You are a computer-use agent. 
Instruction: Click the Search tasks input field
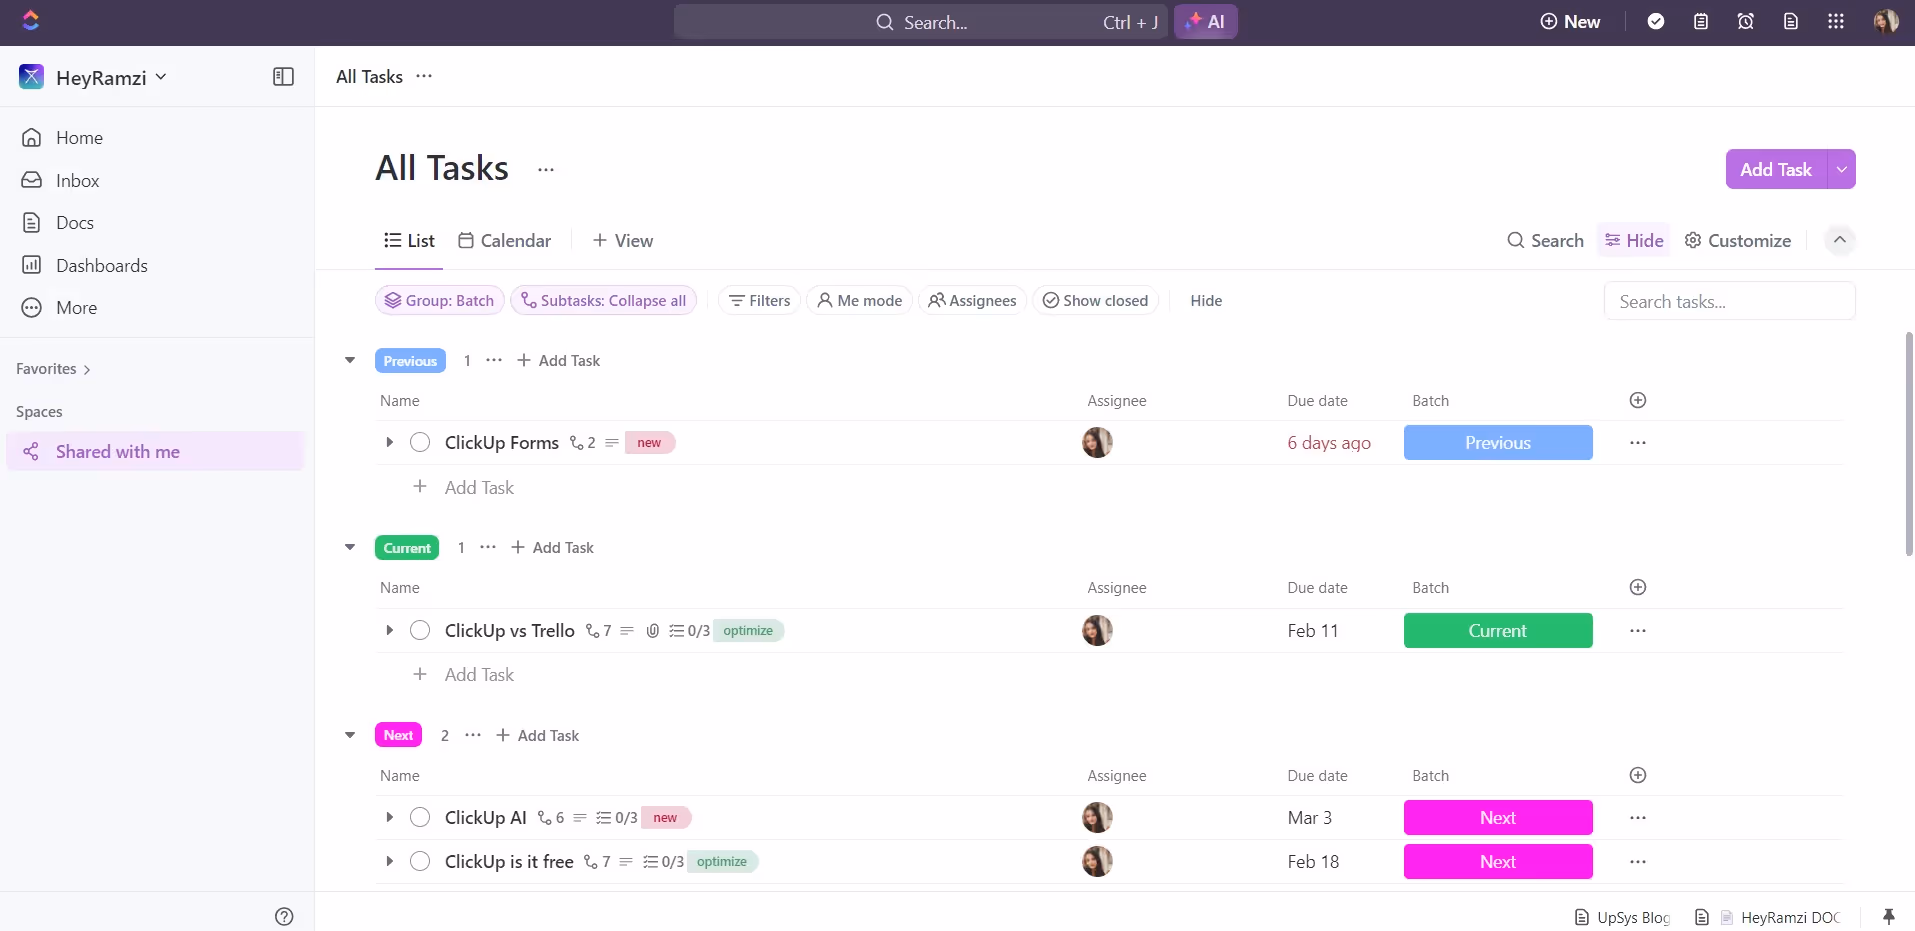click(x=1729, y=302)
